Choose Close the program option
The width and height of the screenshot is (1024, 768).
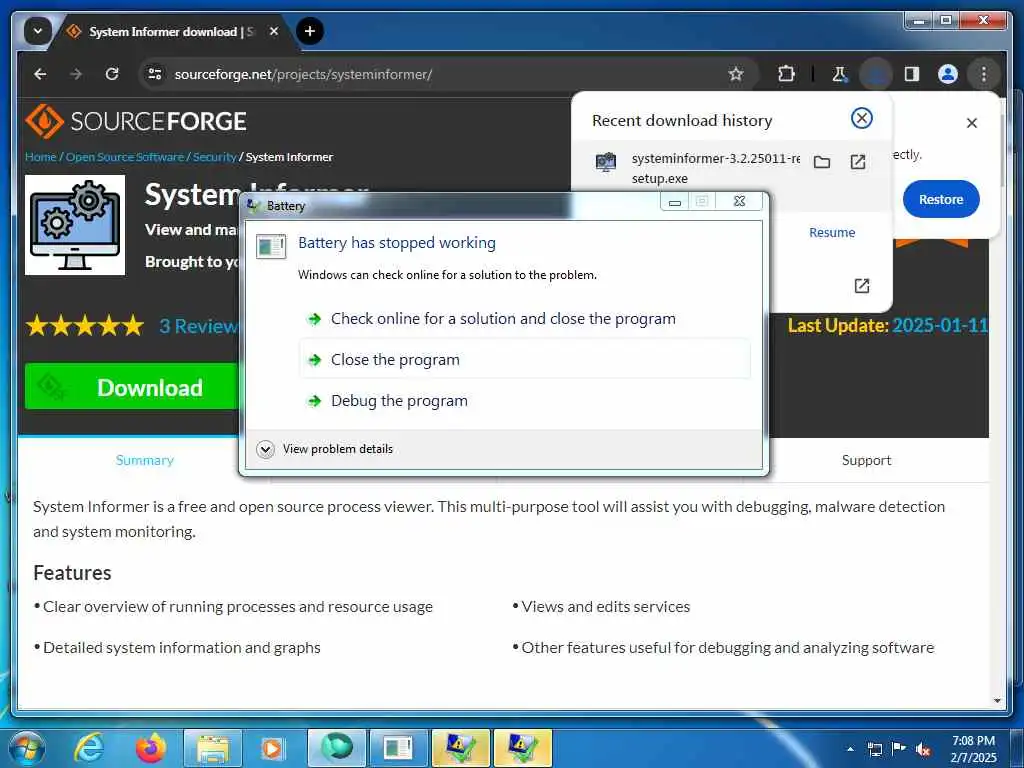click(x=525, y=359)
